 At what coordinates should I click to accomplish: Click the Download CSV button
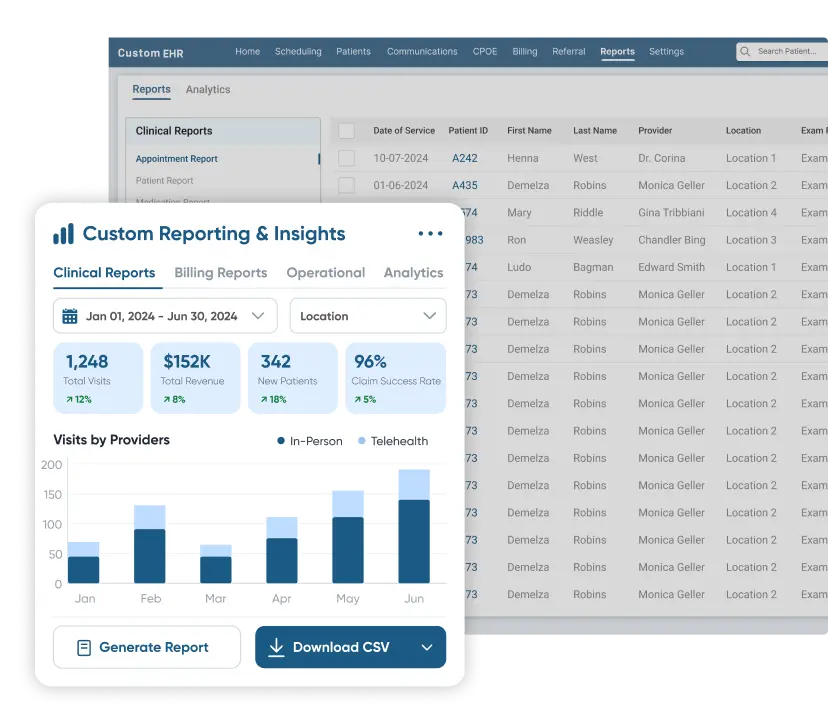(351, 647)
